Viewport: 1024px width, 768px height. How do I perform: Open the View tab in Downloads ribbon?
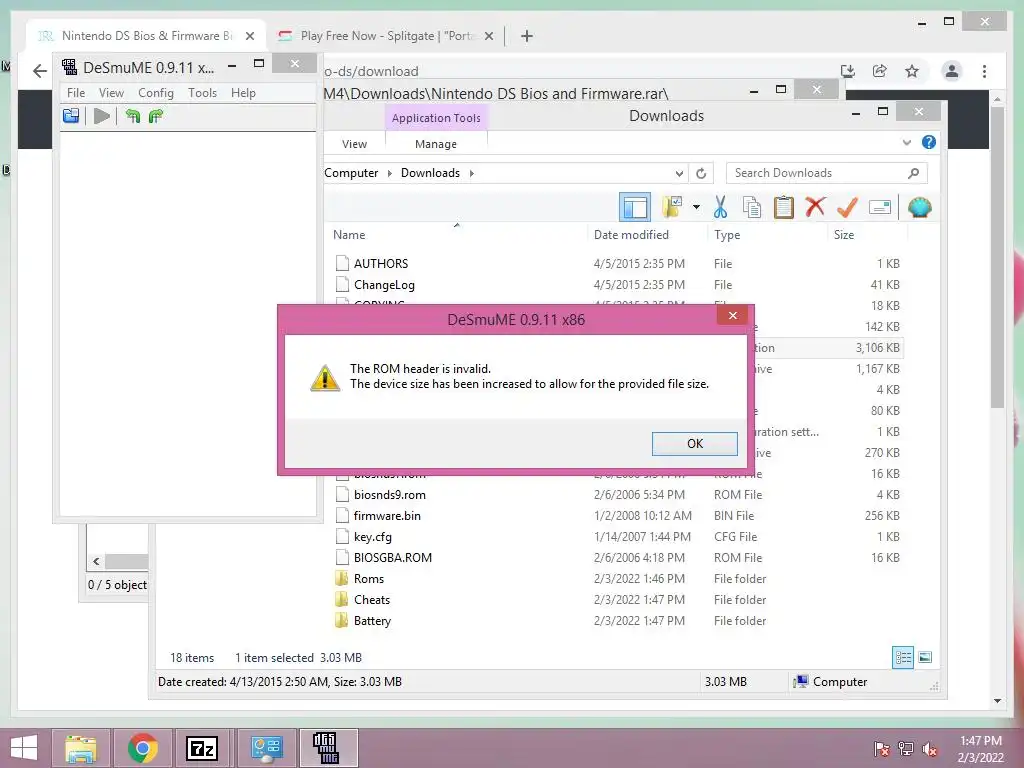pos(354,144)
